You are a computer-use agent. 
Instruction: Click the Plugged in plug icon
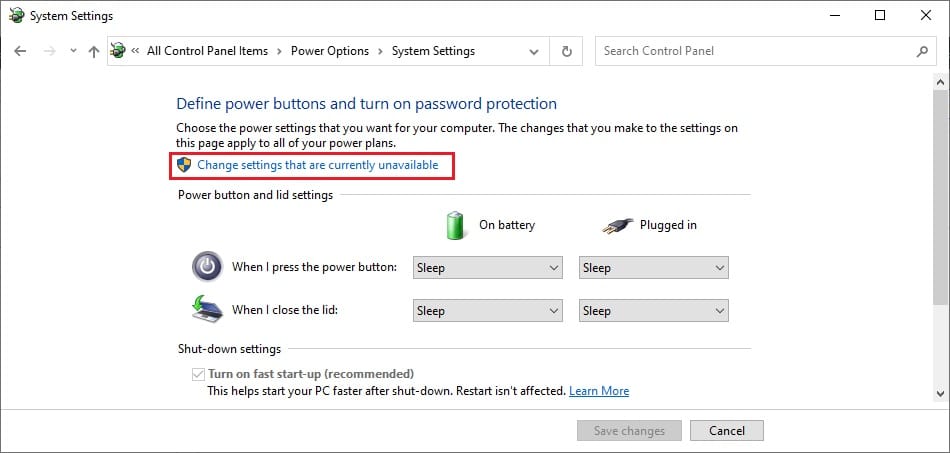tap(619, 225)
